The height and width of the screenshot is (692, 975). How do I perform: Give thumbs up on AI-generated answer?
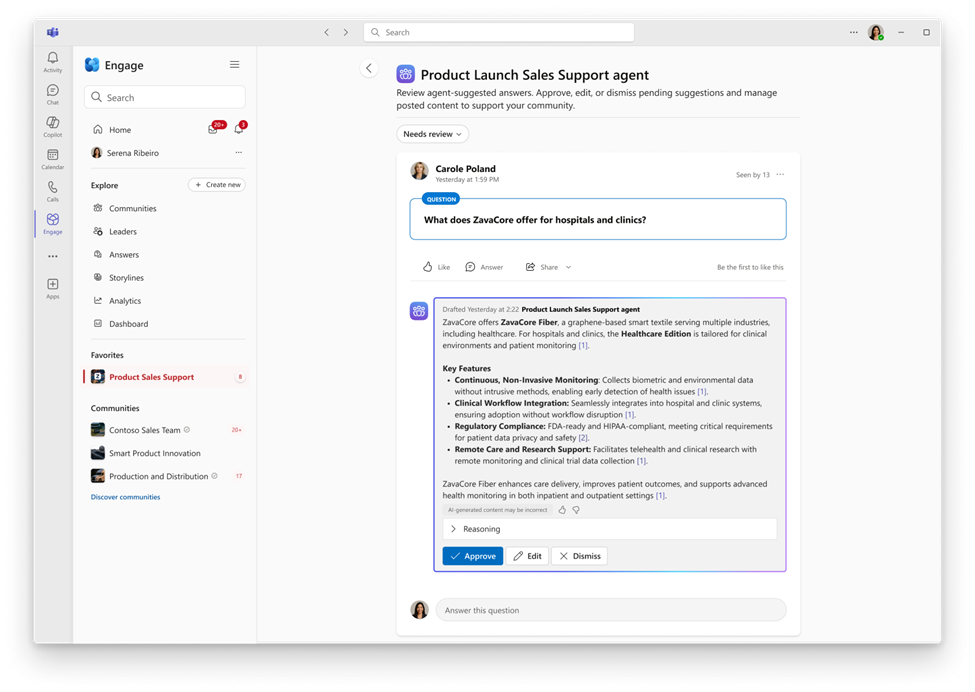click(562, 510)
